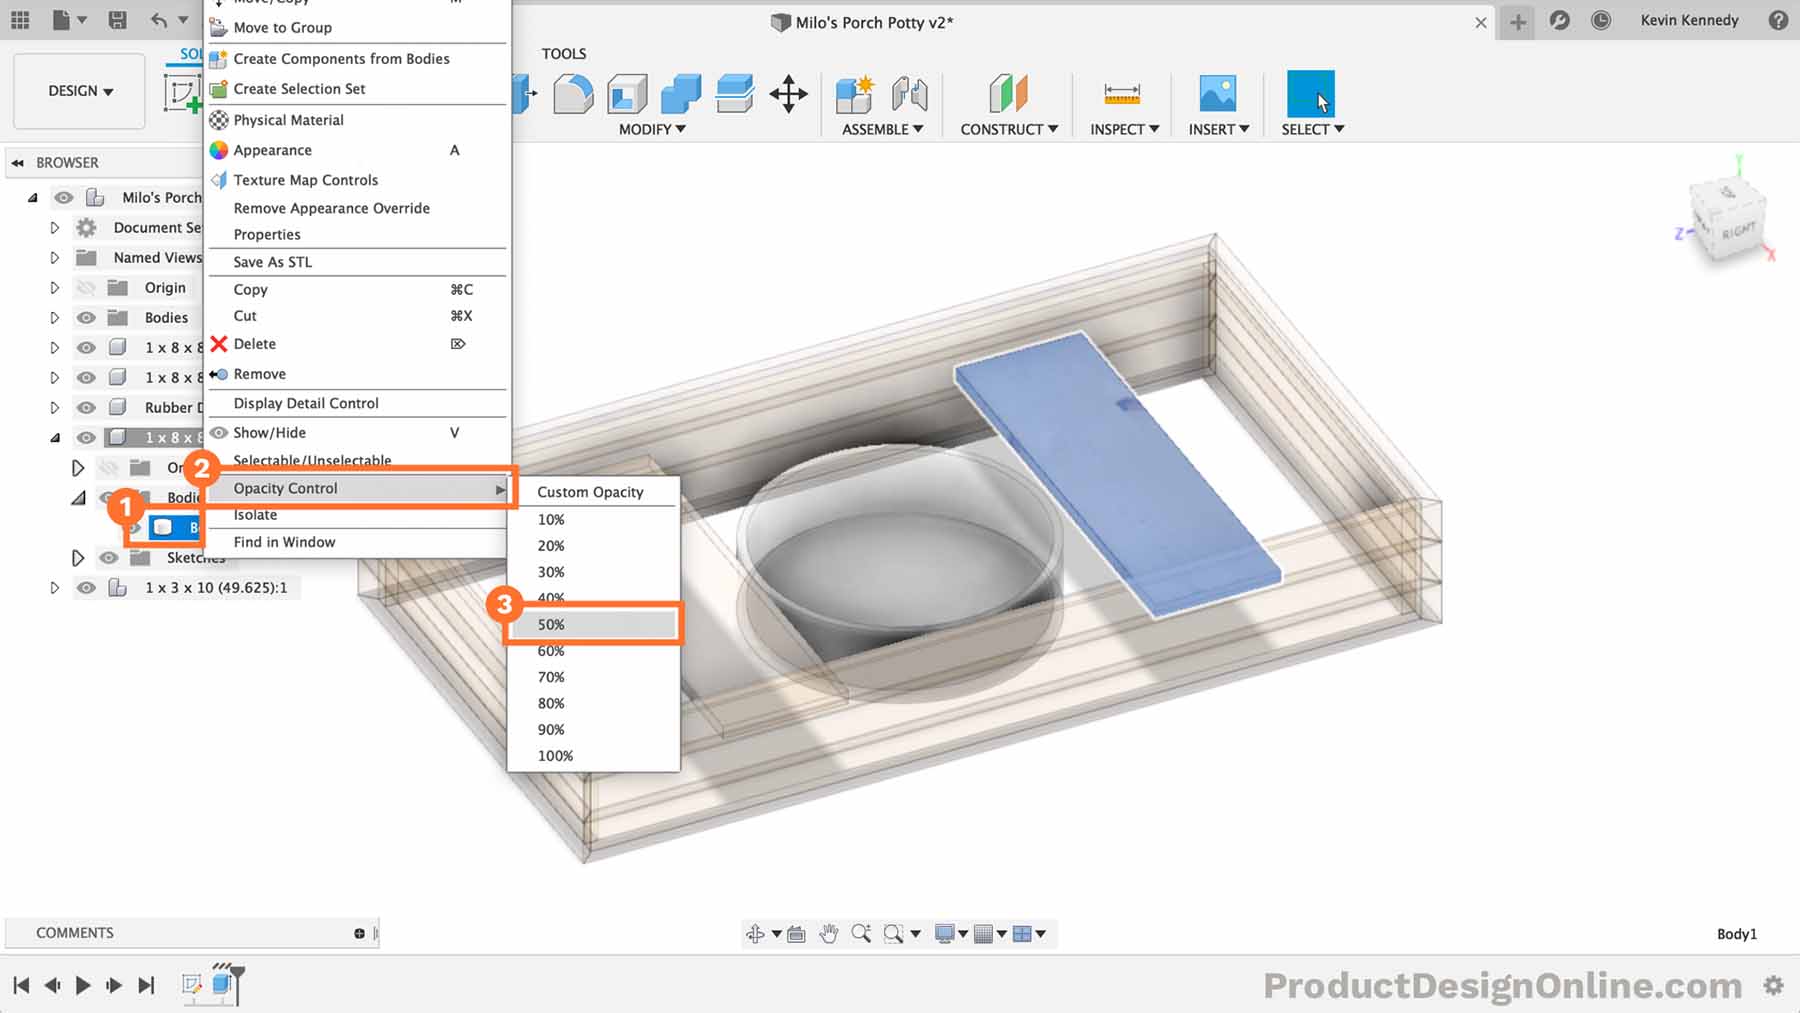The width and height of the screenshot is (1800, 1013).
Task: Choose Save As STL from the context menu
Action: [x=271, y=261]
